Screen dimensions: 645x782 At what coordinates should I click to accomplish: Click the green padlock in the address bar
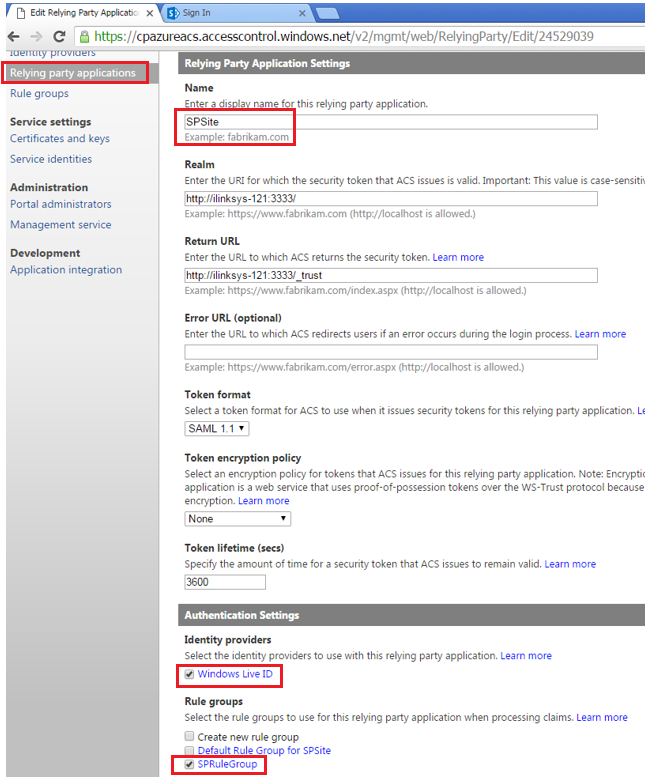[85, 36]
